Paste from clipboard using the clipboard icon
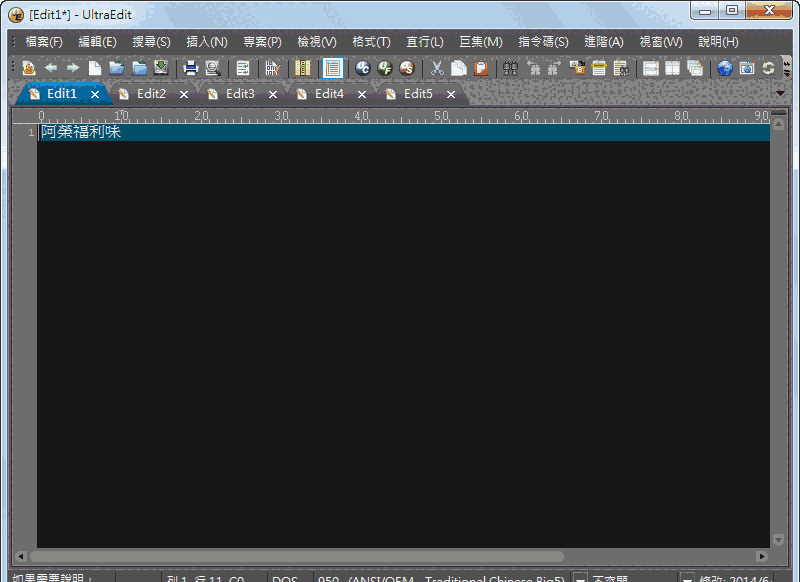Screen dimensions: 800x582 pyautogui.click(x=479, y=67)
